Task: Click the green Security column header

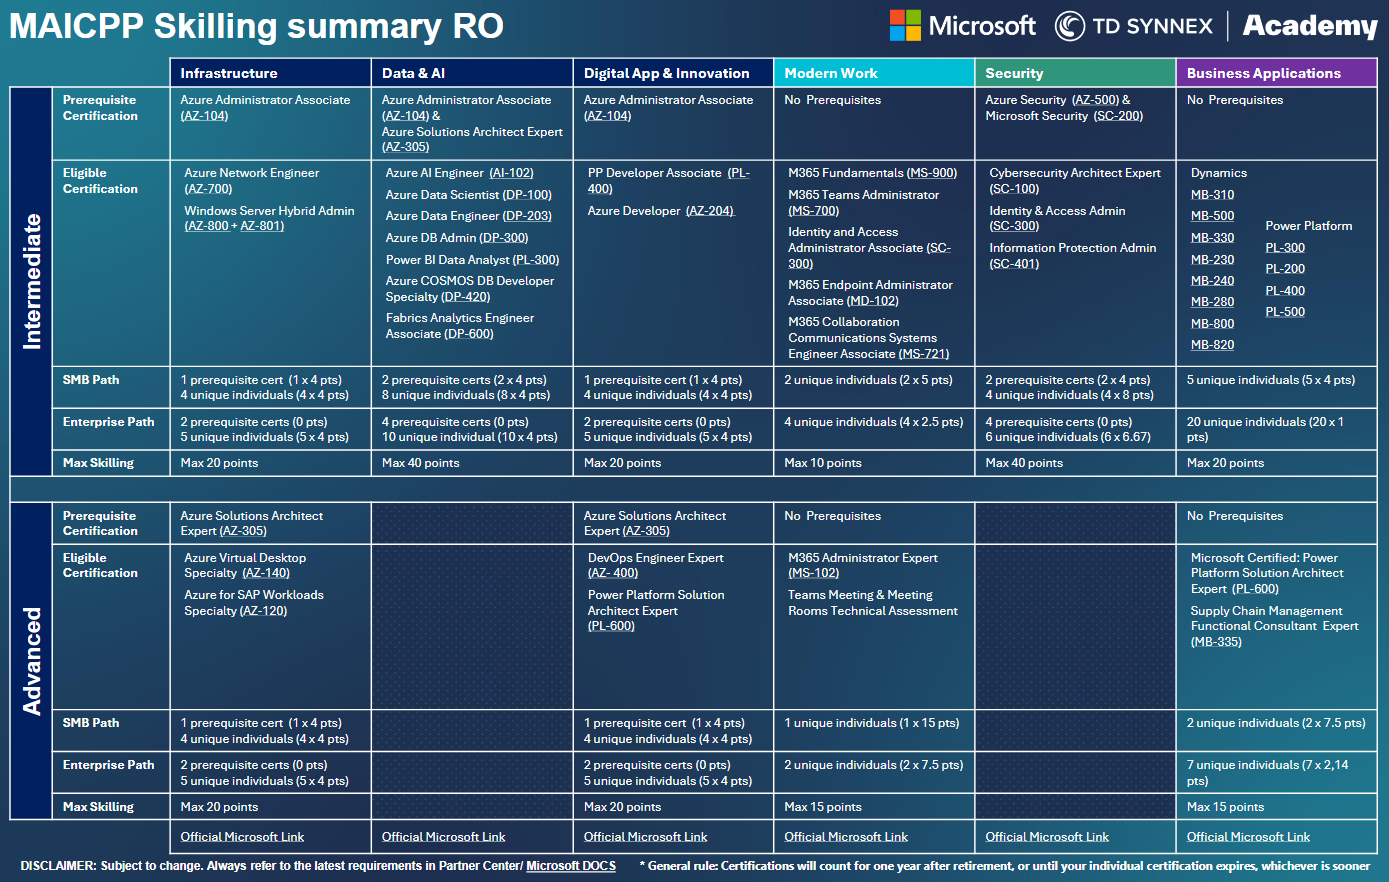Action: 1075,73
